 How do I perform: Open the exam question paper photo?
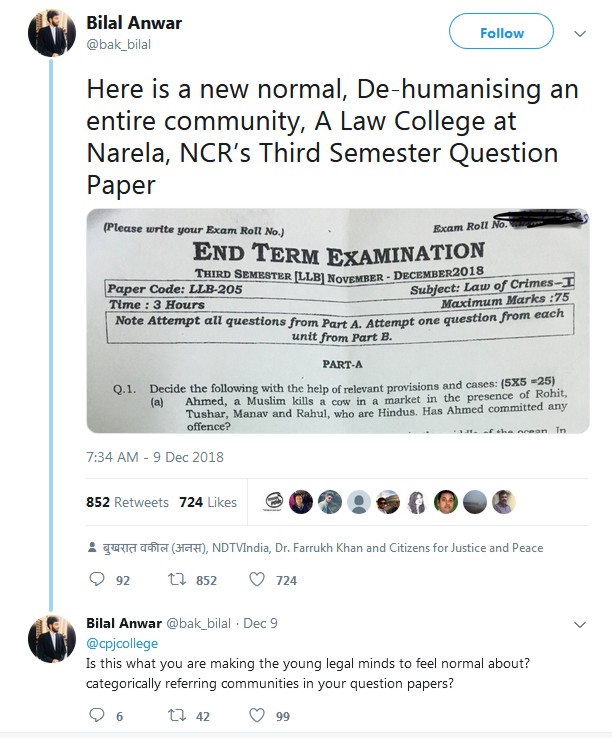pos(338,321)
